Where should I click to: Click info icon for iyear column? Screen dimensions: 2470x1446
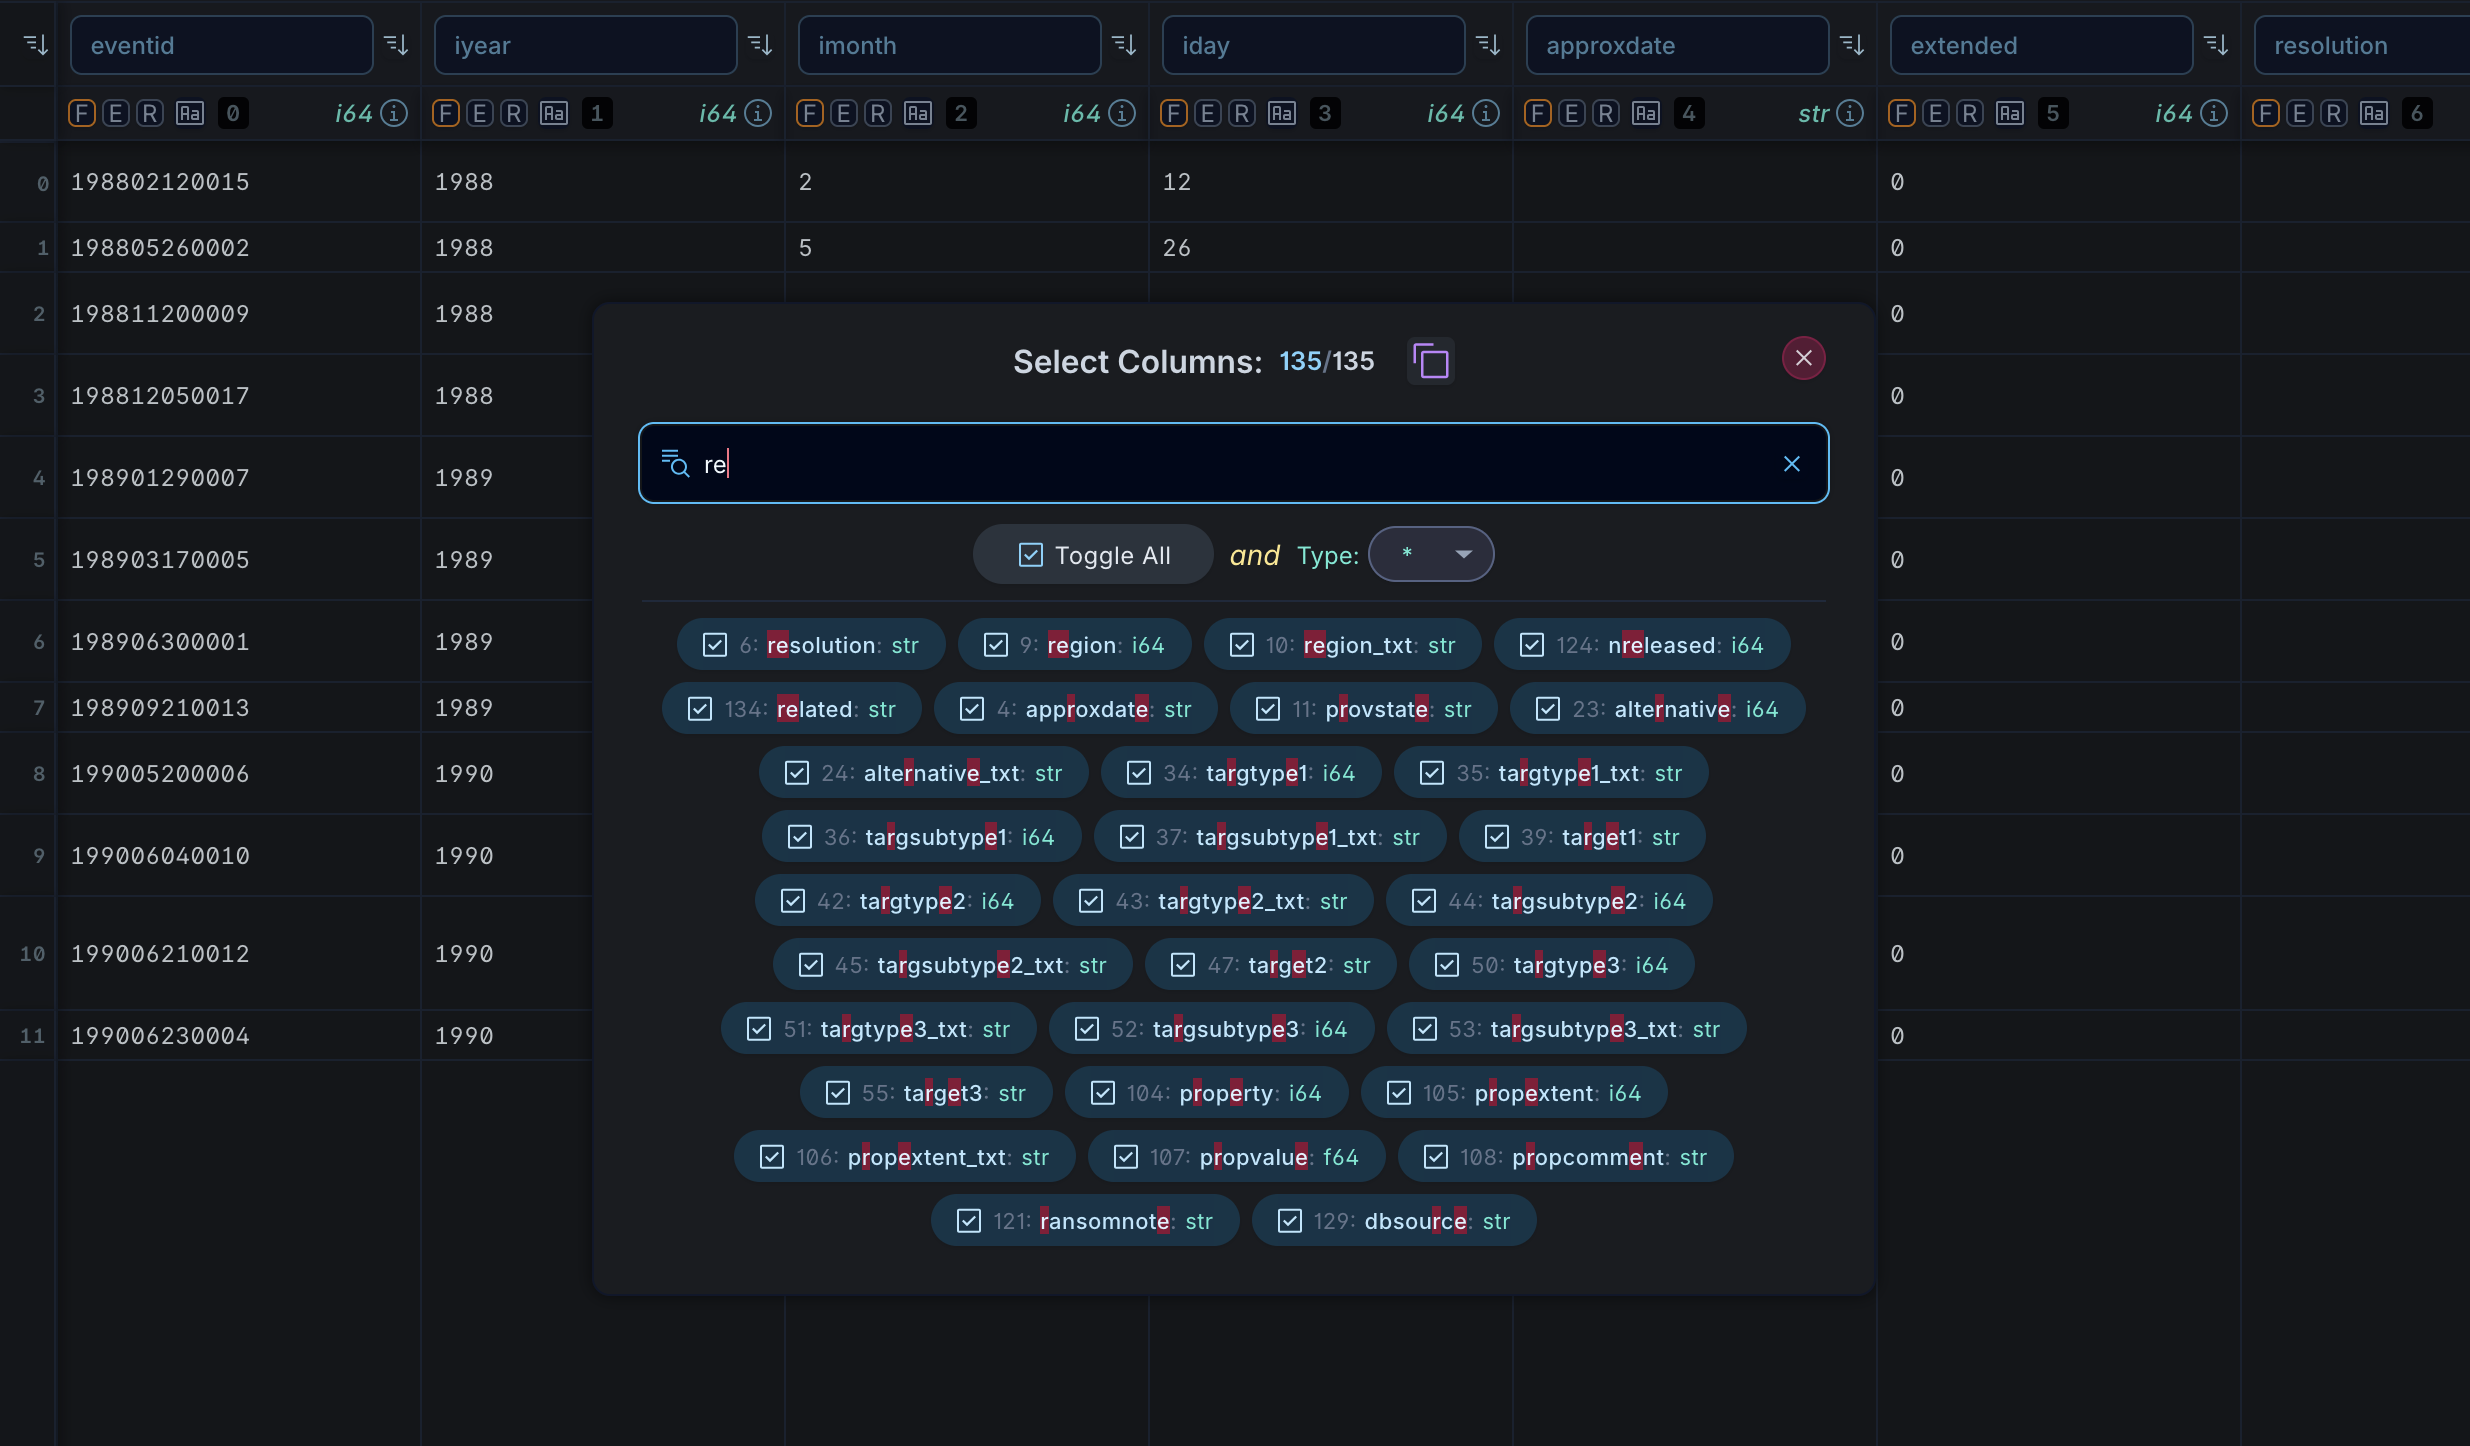pyautogui.click(x=759, y=114)
